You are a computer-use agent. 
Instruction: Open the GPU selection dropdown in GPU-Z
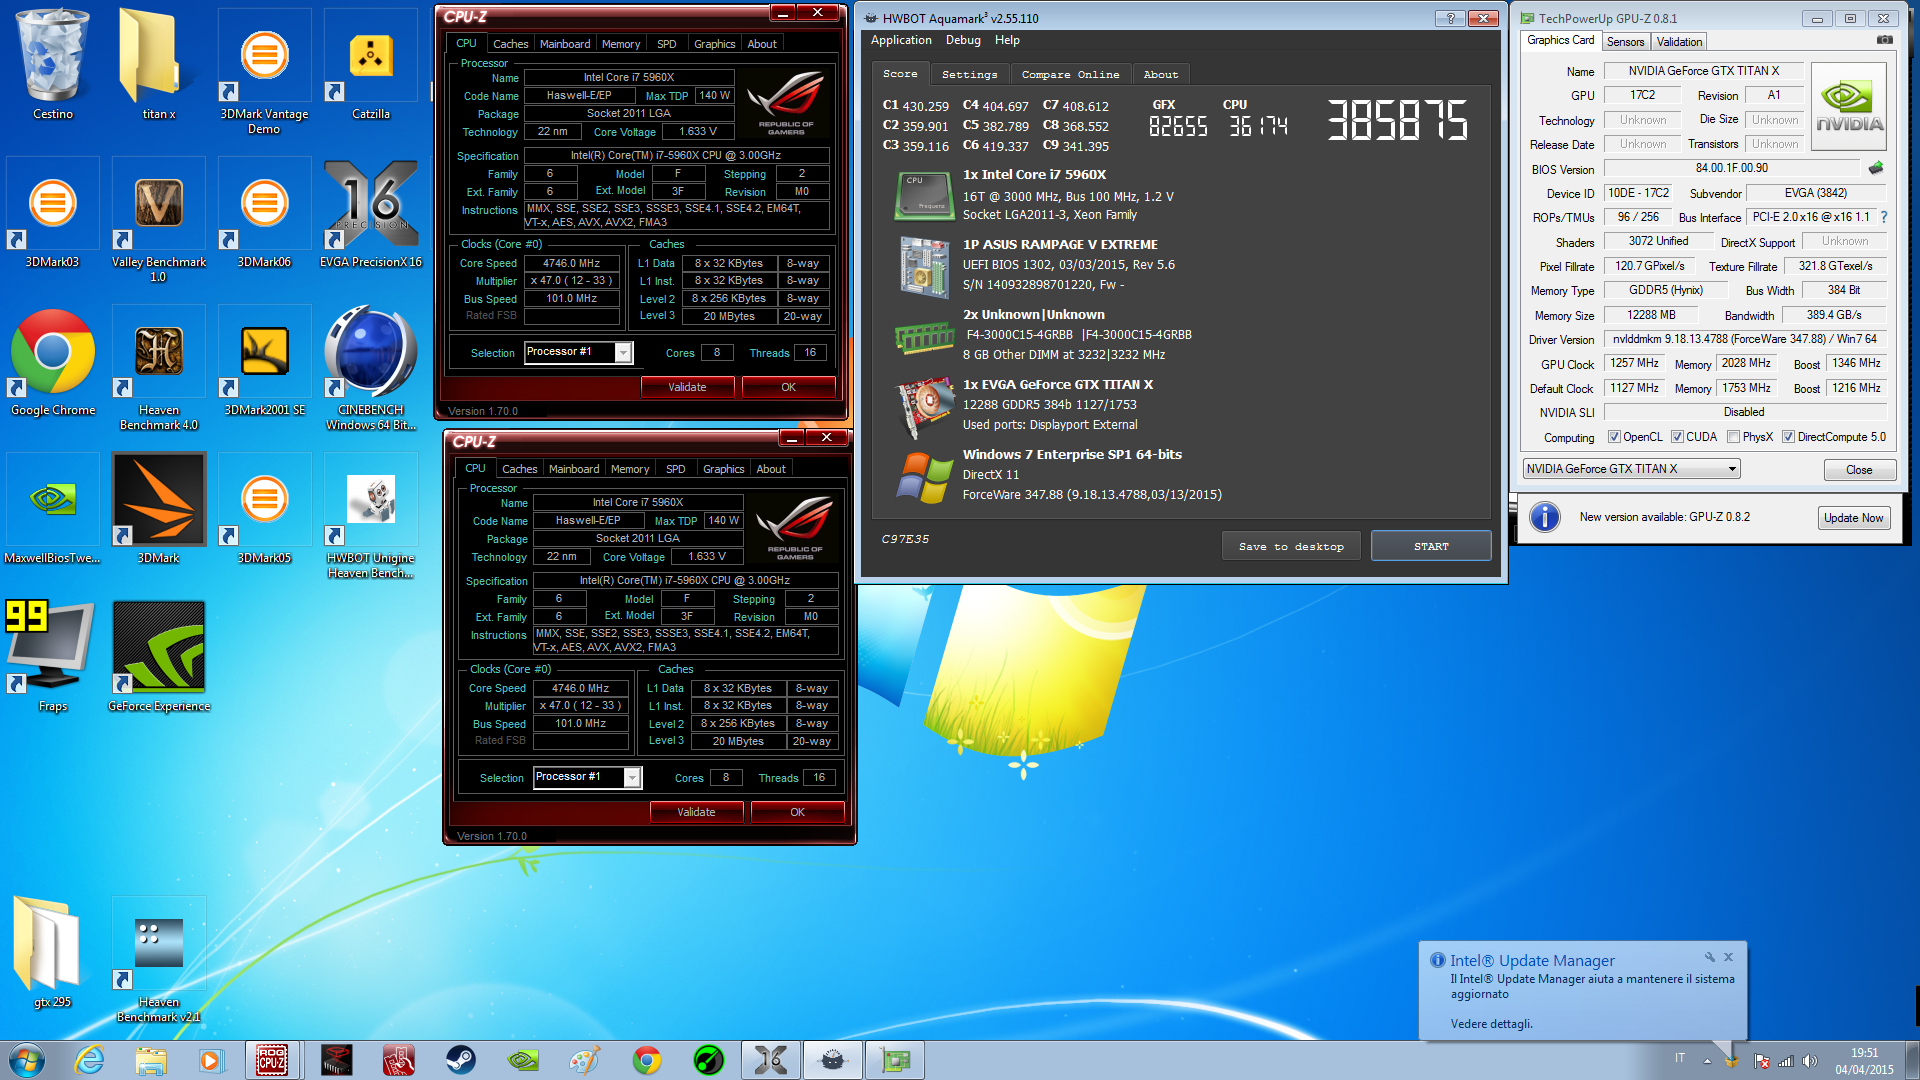tap(1631, 469)
